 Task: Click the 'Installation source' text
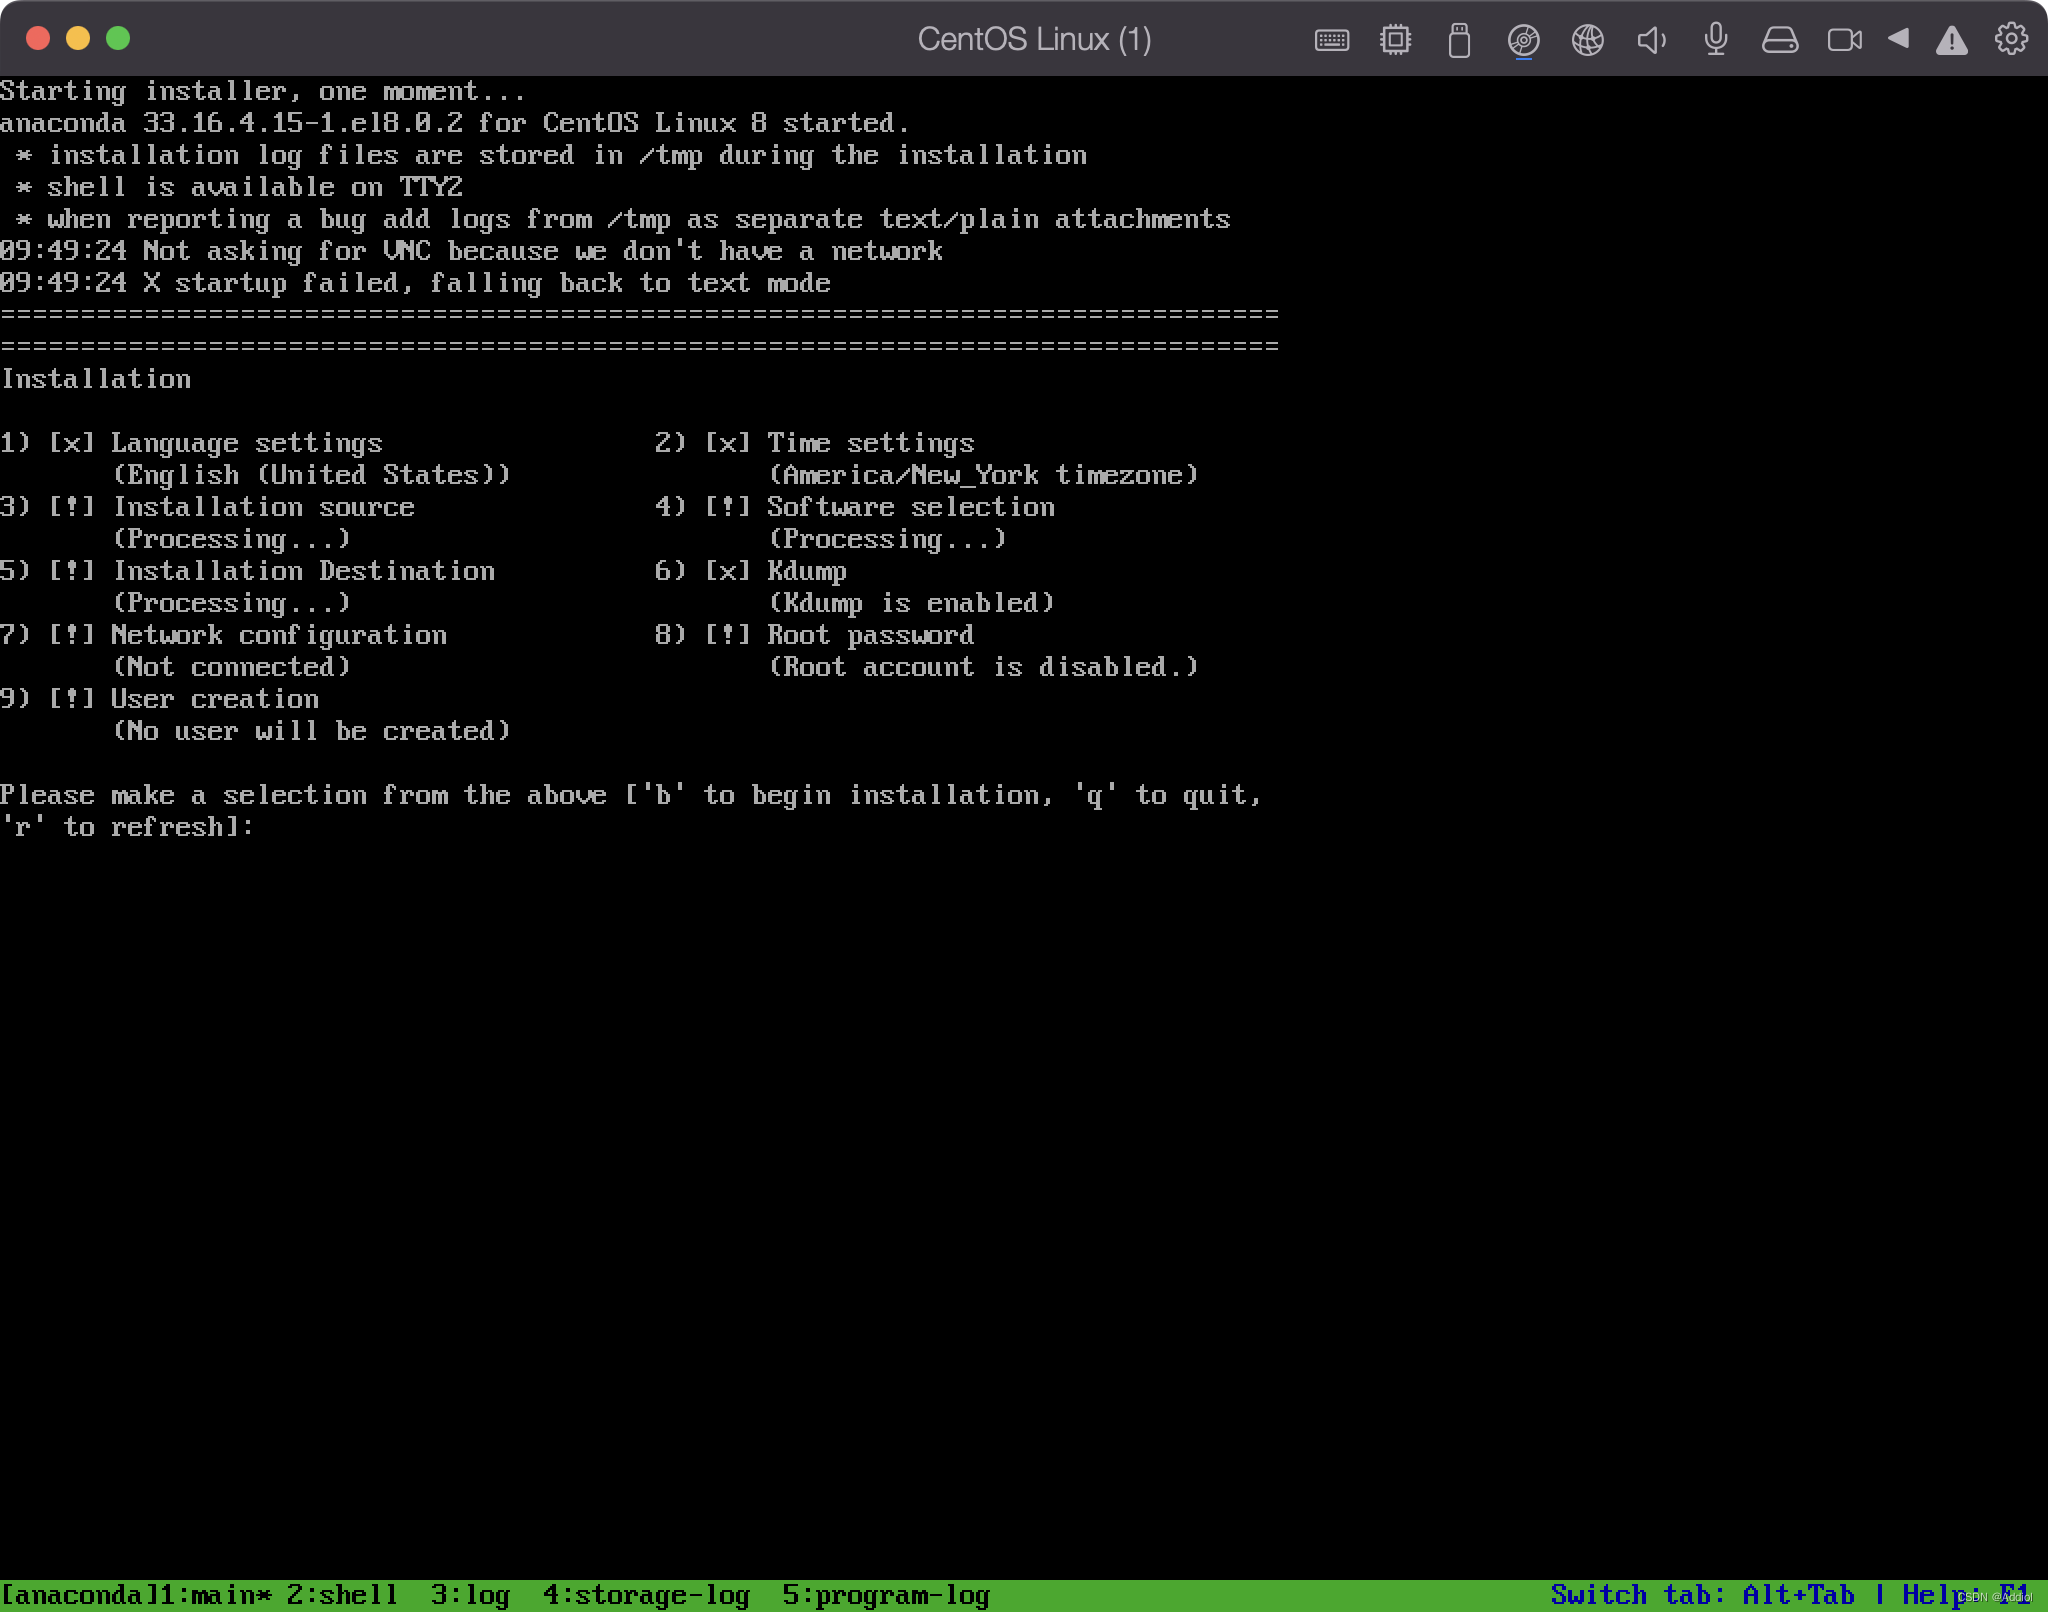tap(263, 507)
